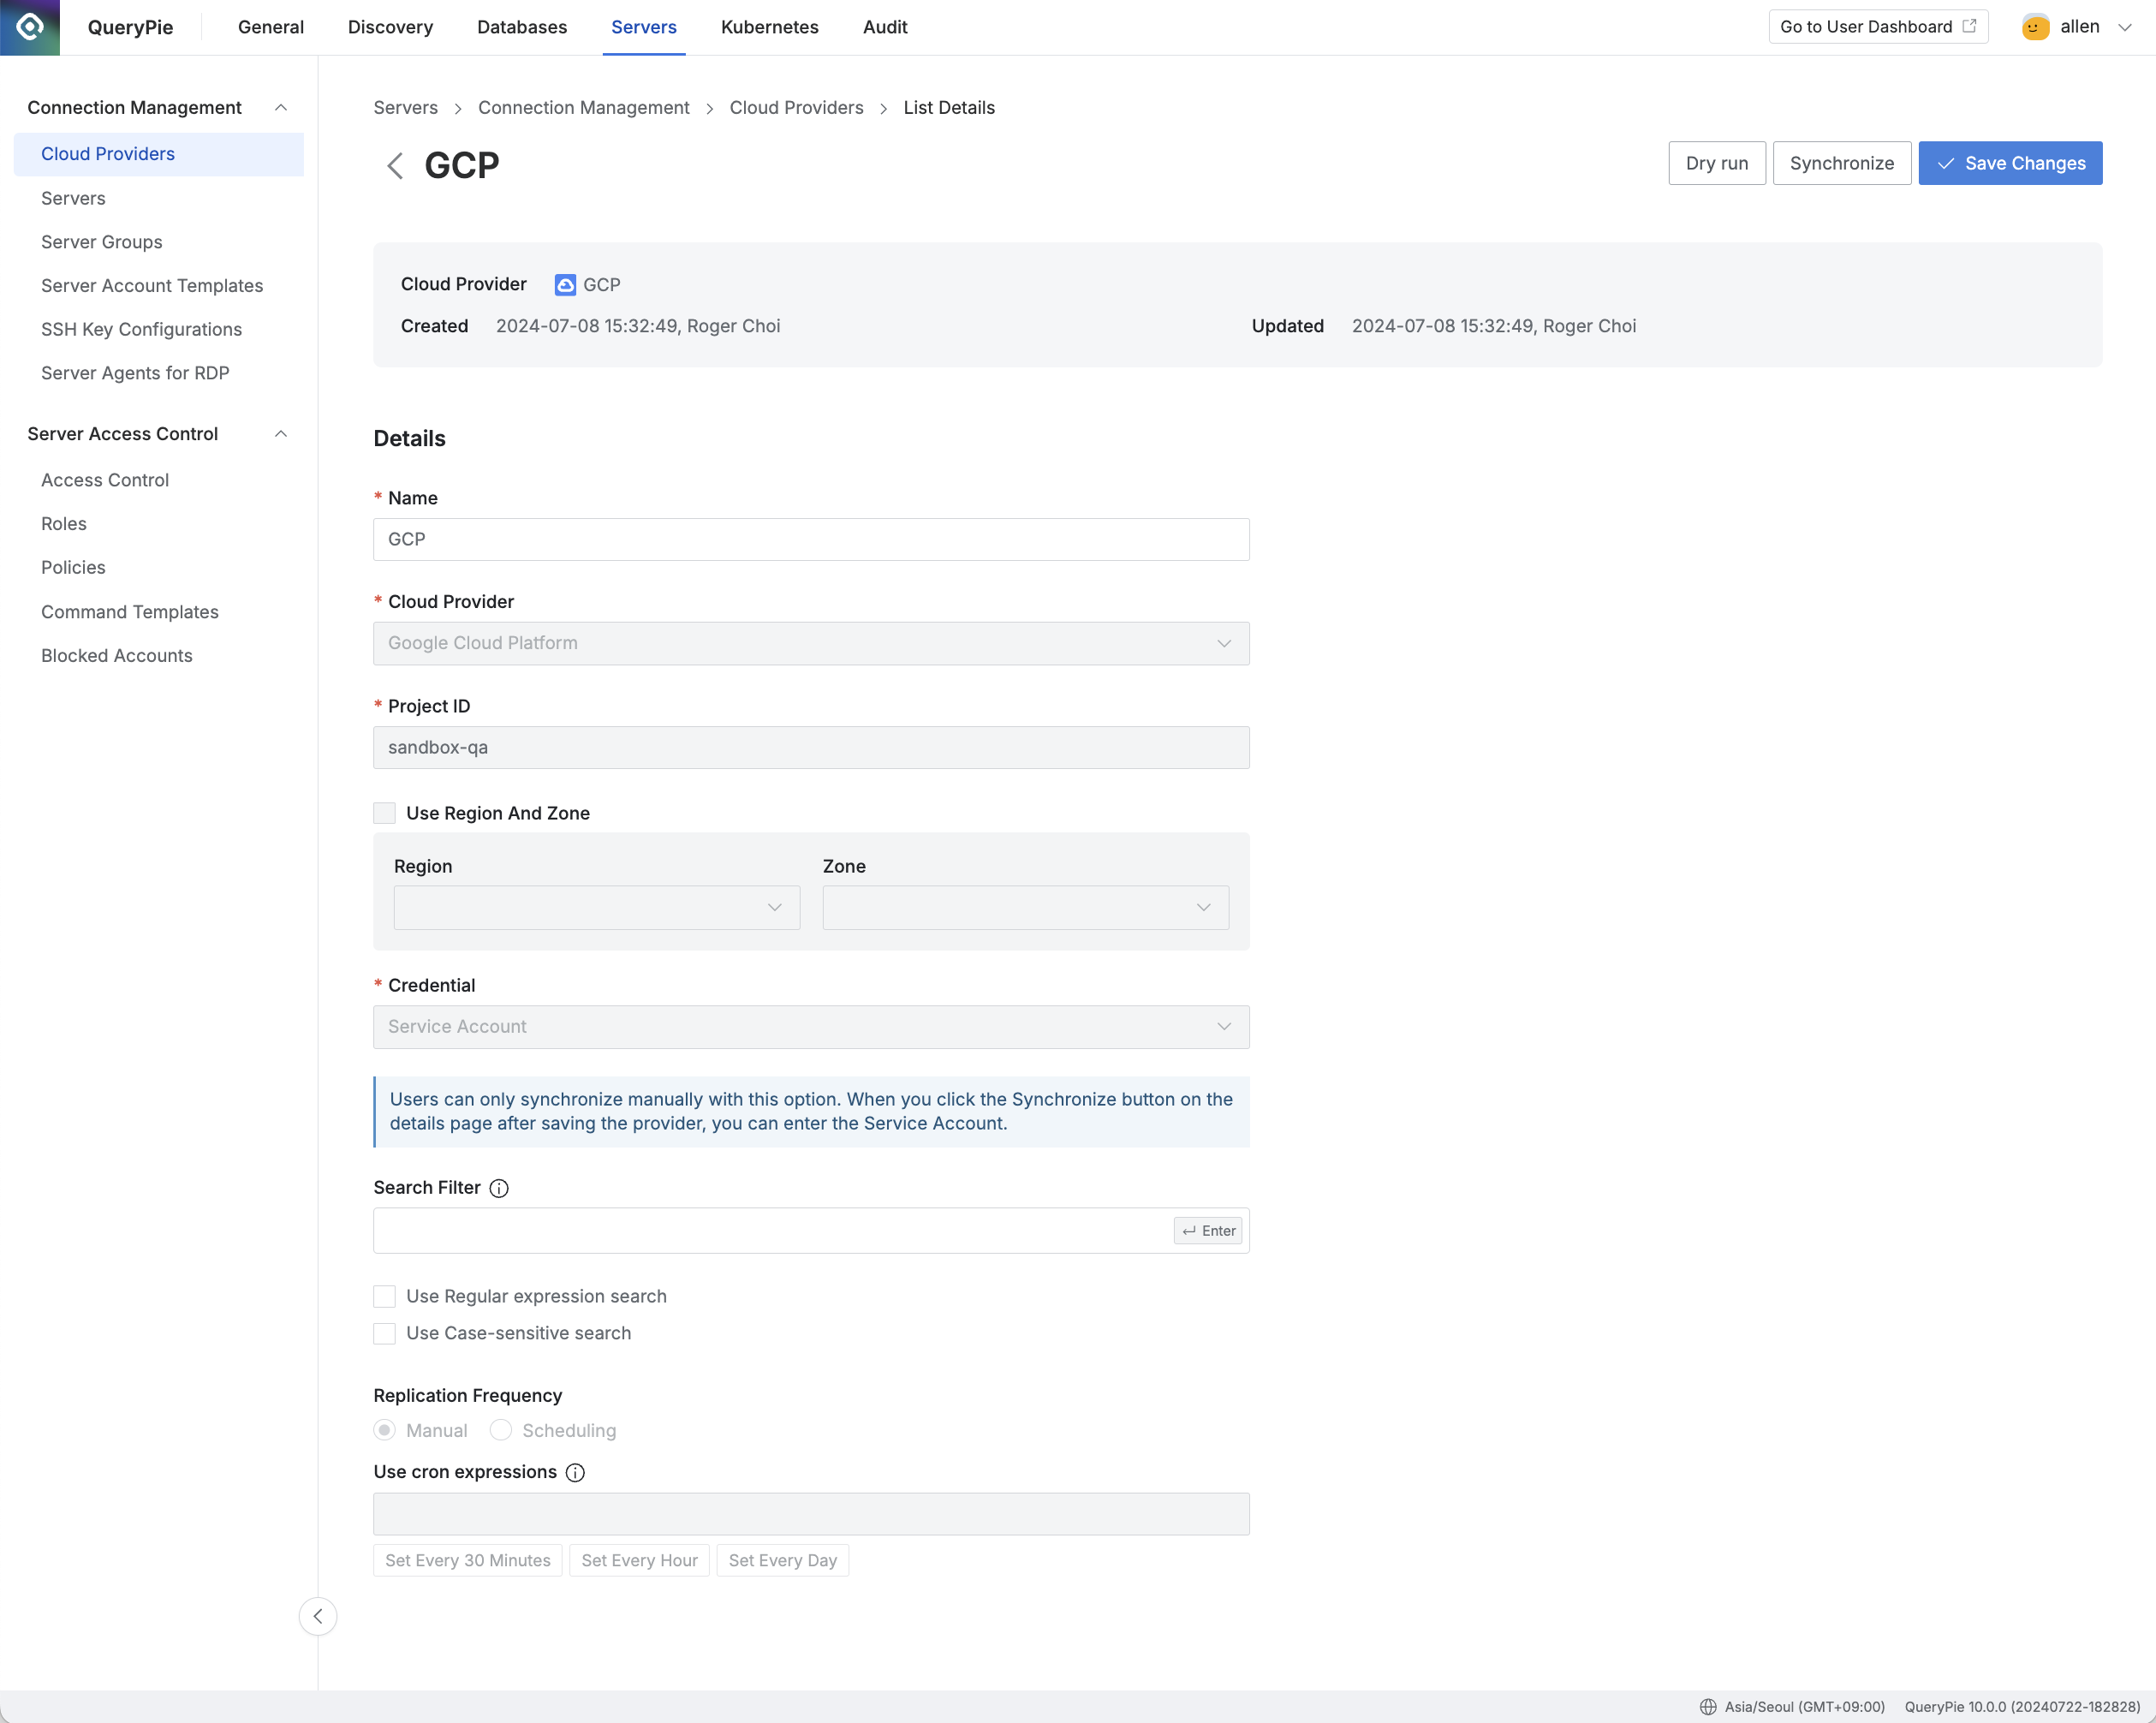Click the cron expressions input field
The height and width of the screenshot is (1723, 2156).
coord(811,1514)
